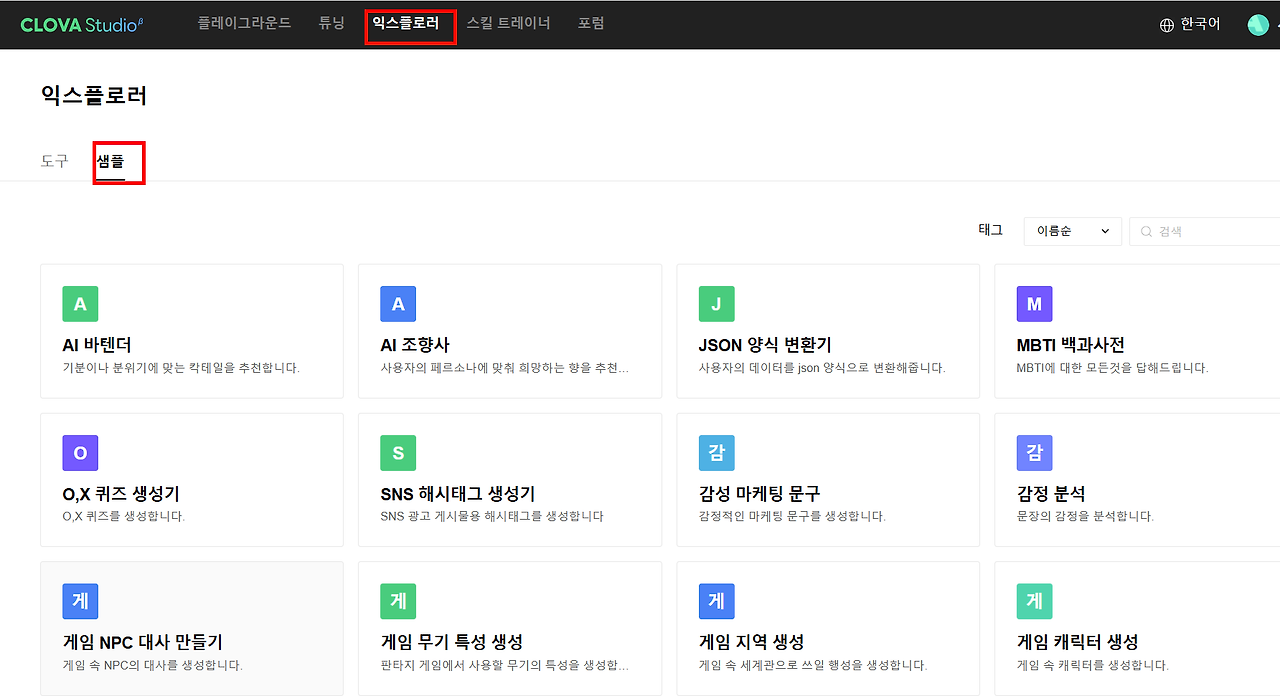Click in the 검색 search field
The image size is (1280, 696).
click(1205, 231)
